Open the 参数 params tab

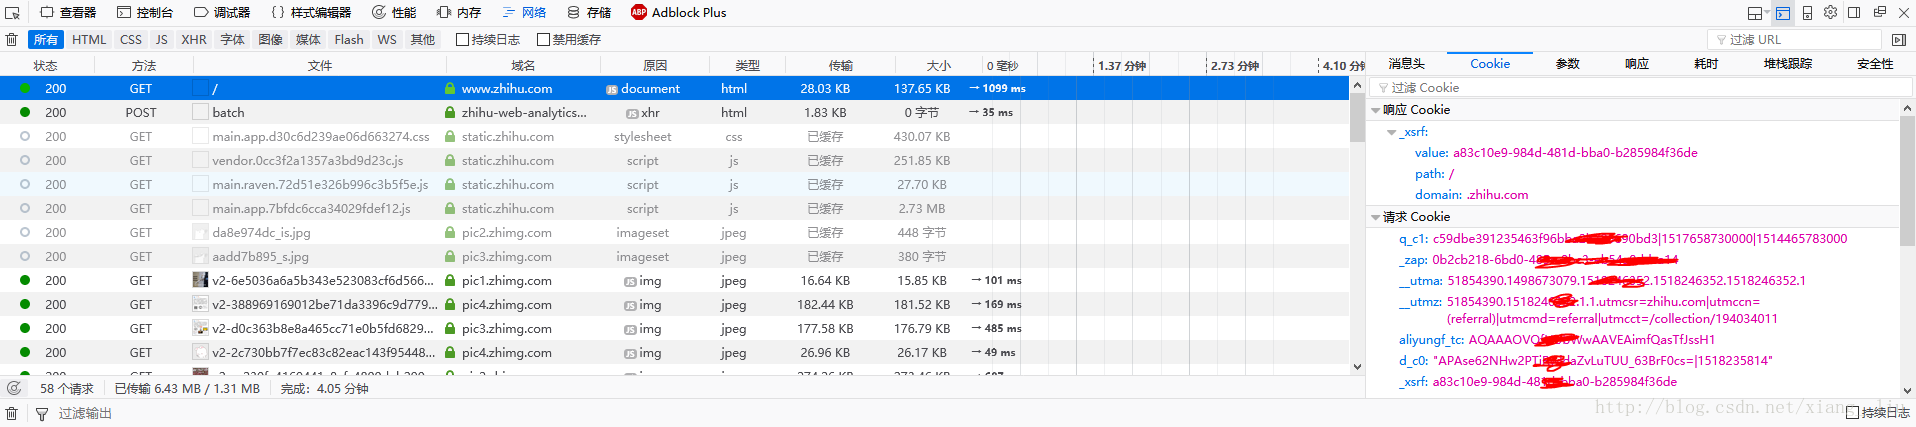tap(1567, 64)
